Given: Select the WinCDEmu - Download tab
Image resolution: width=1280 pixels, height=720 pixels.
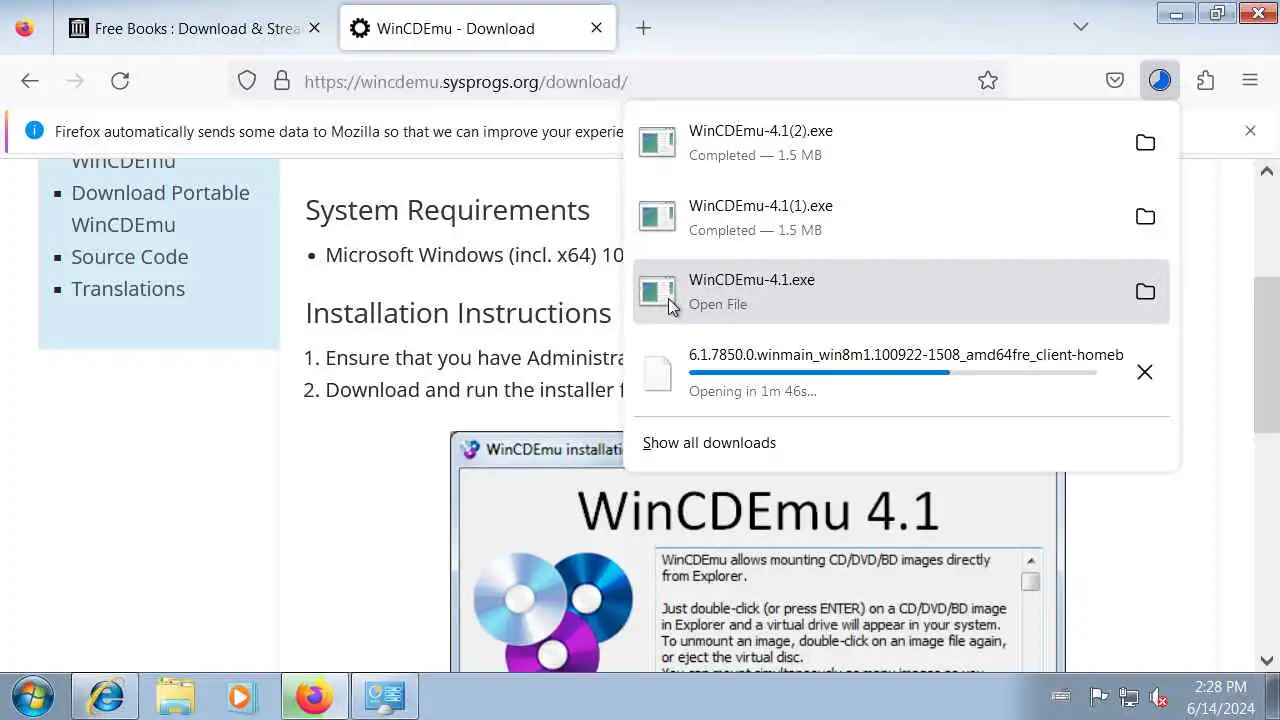Looking at the screenshot, I should 478,28.
